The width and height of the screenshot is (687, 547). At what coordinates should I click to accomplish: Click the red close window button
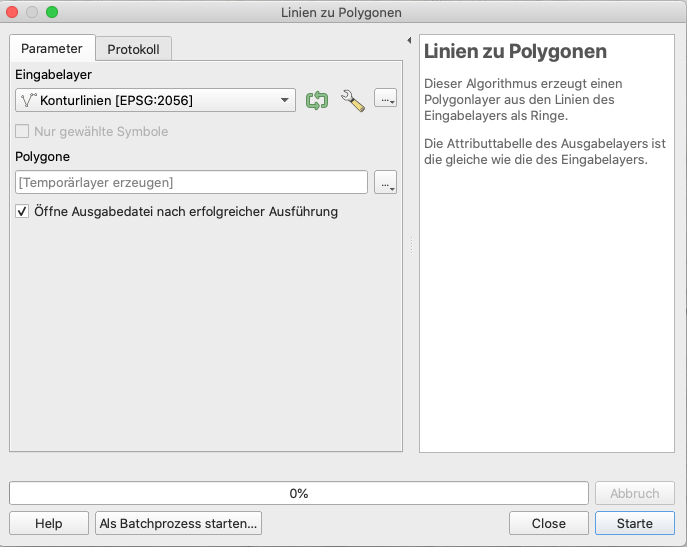pos(13,12)
